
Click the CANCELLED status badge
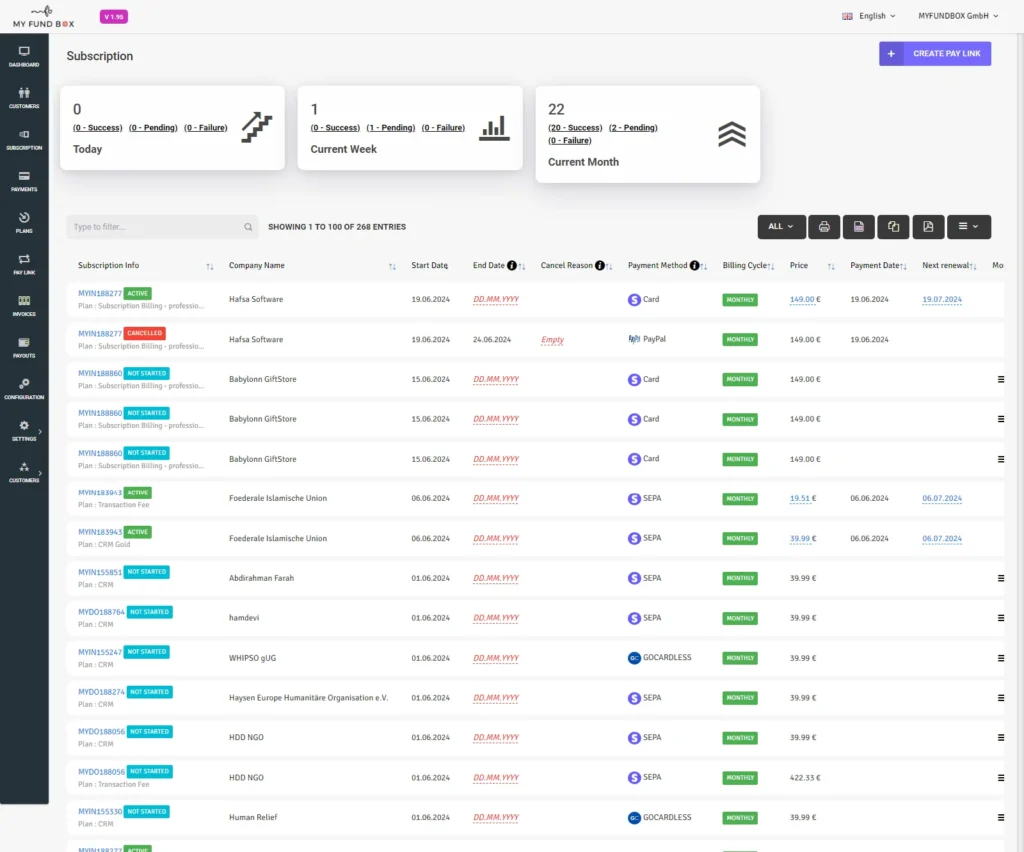[144, 333]
